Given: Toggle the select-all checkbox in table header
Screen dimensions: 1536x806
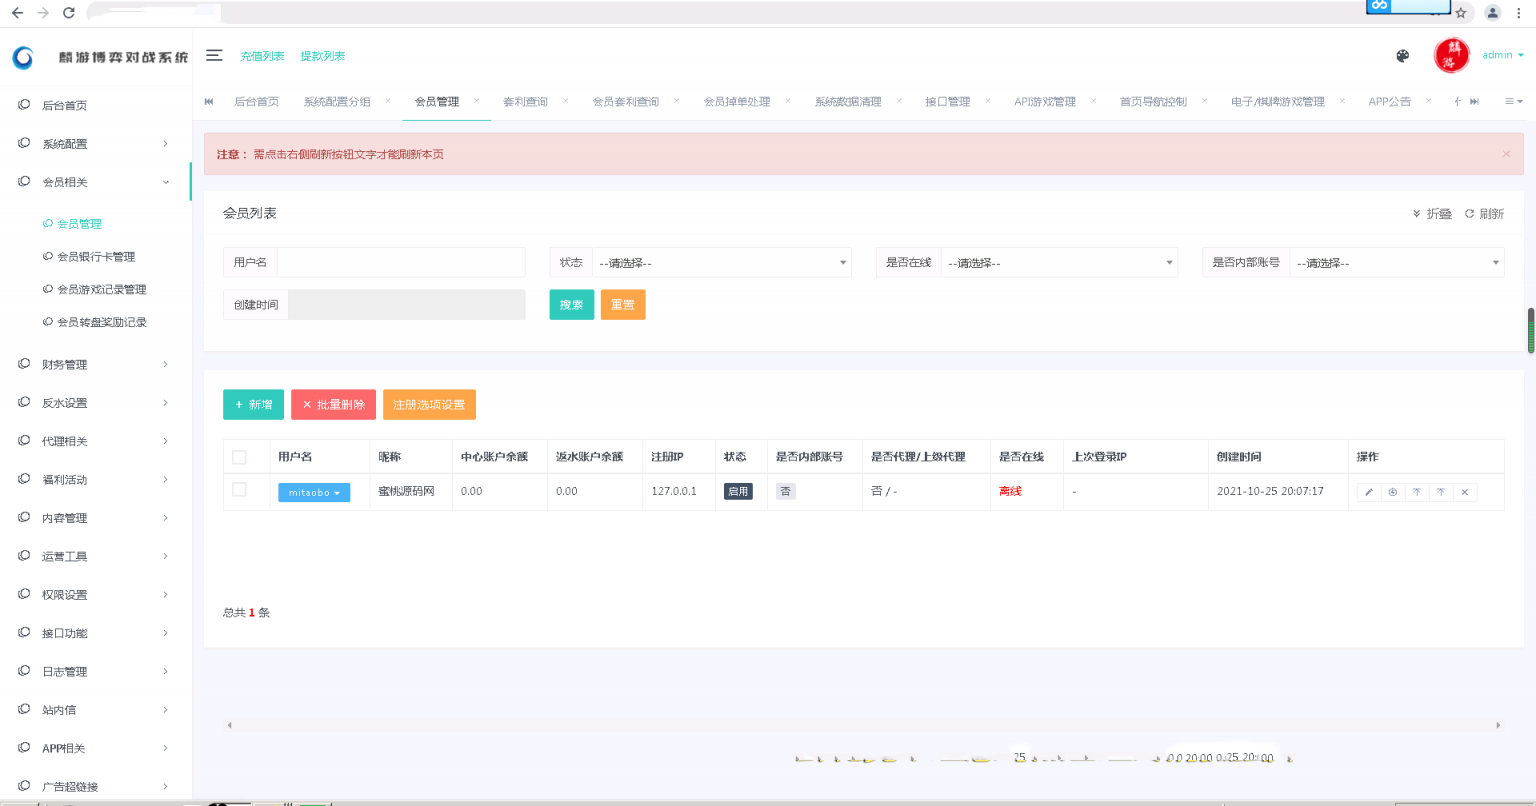Looking at the screenshot, I should (239, 457).
